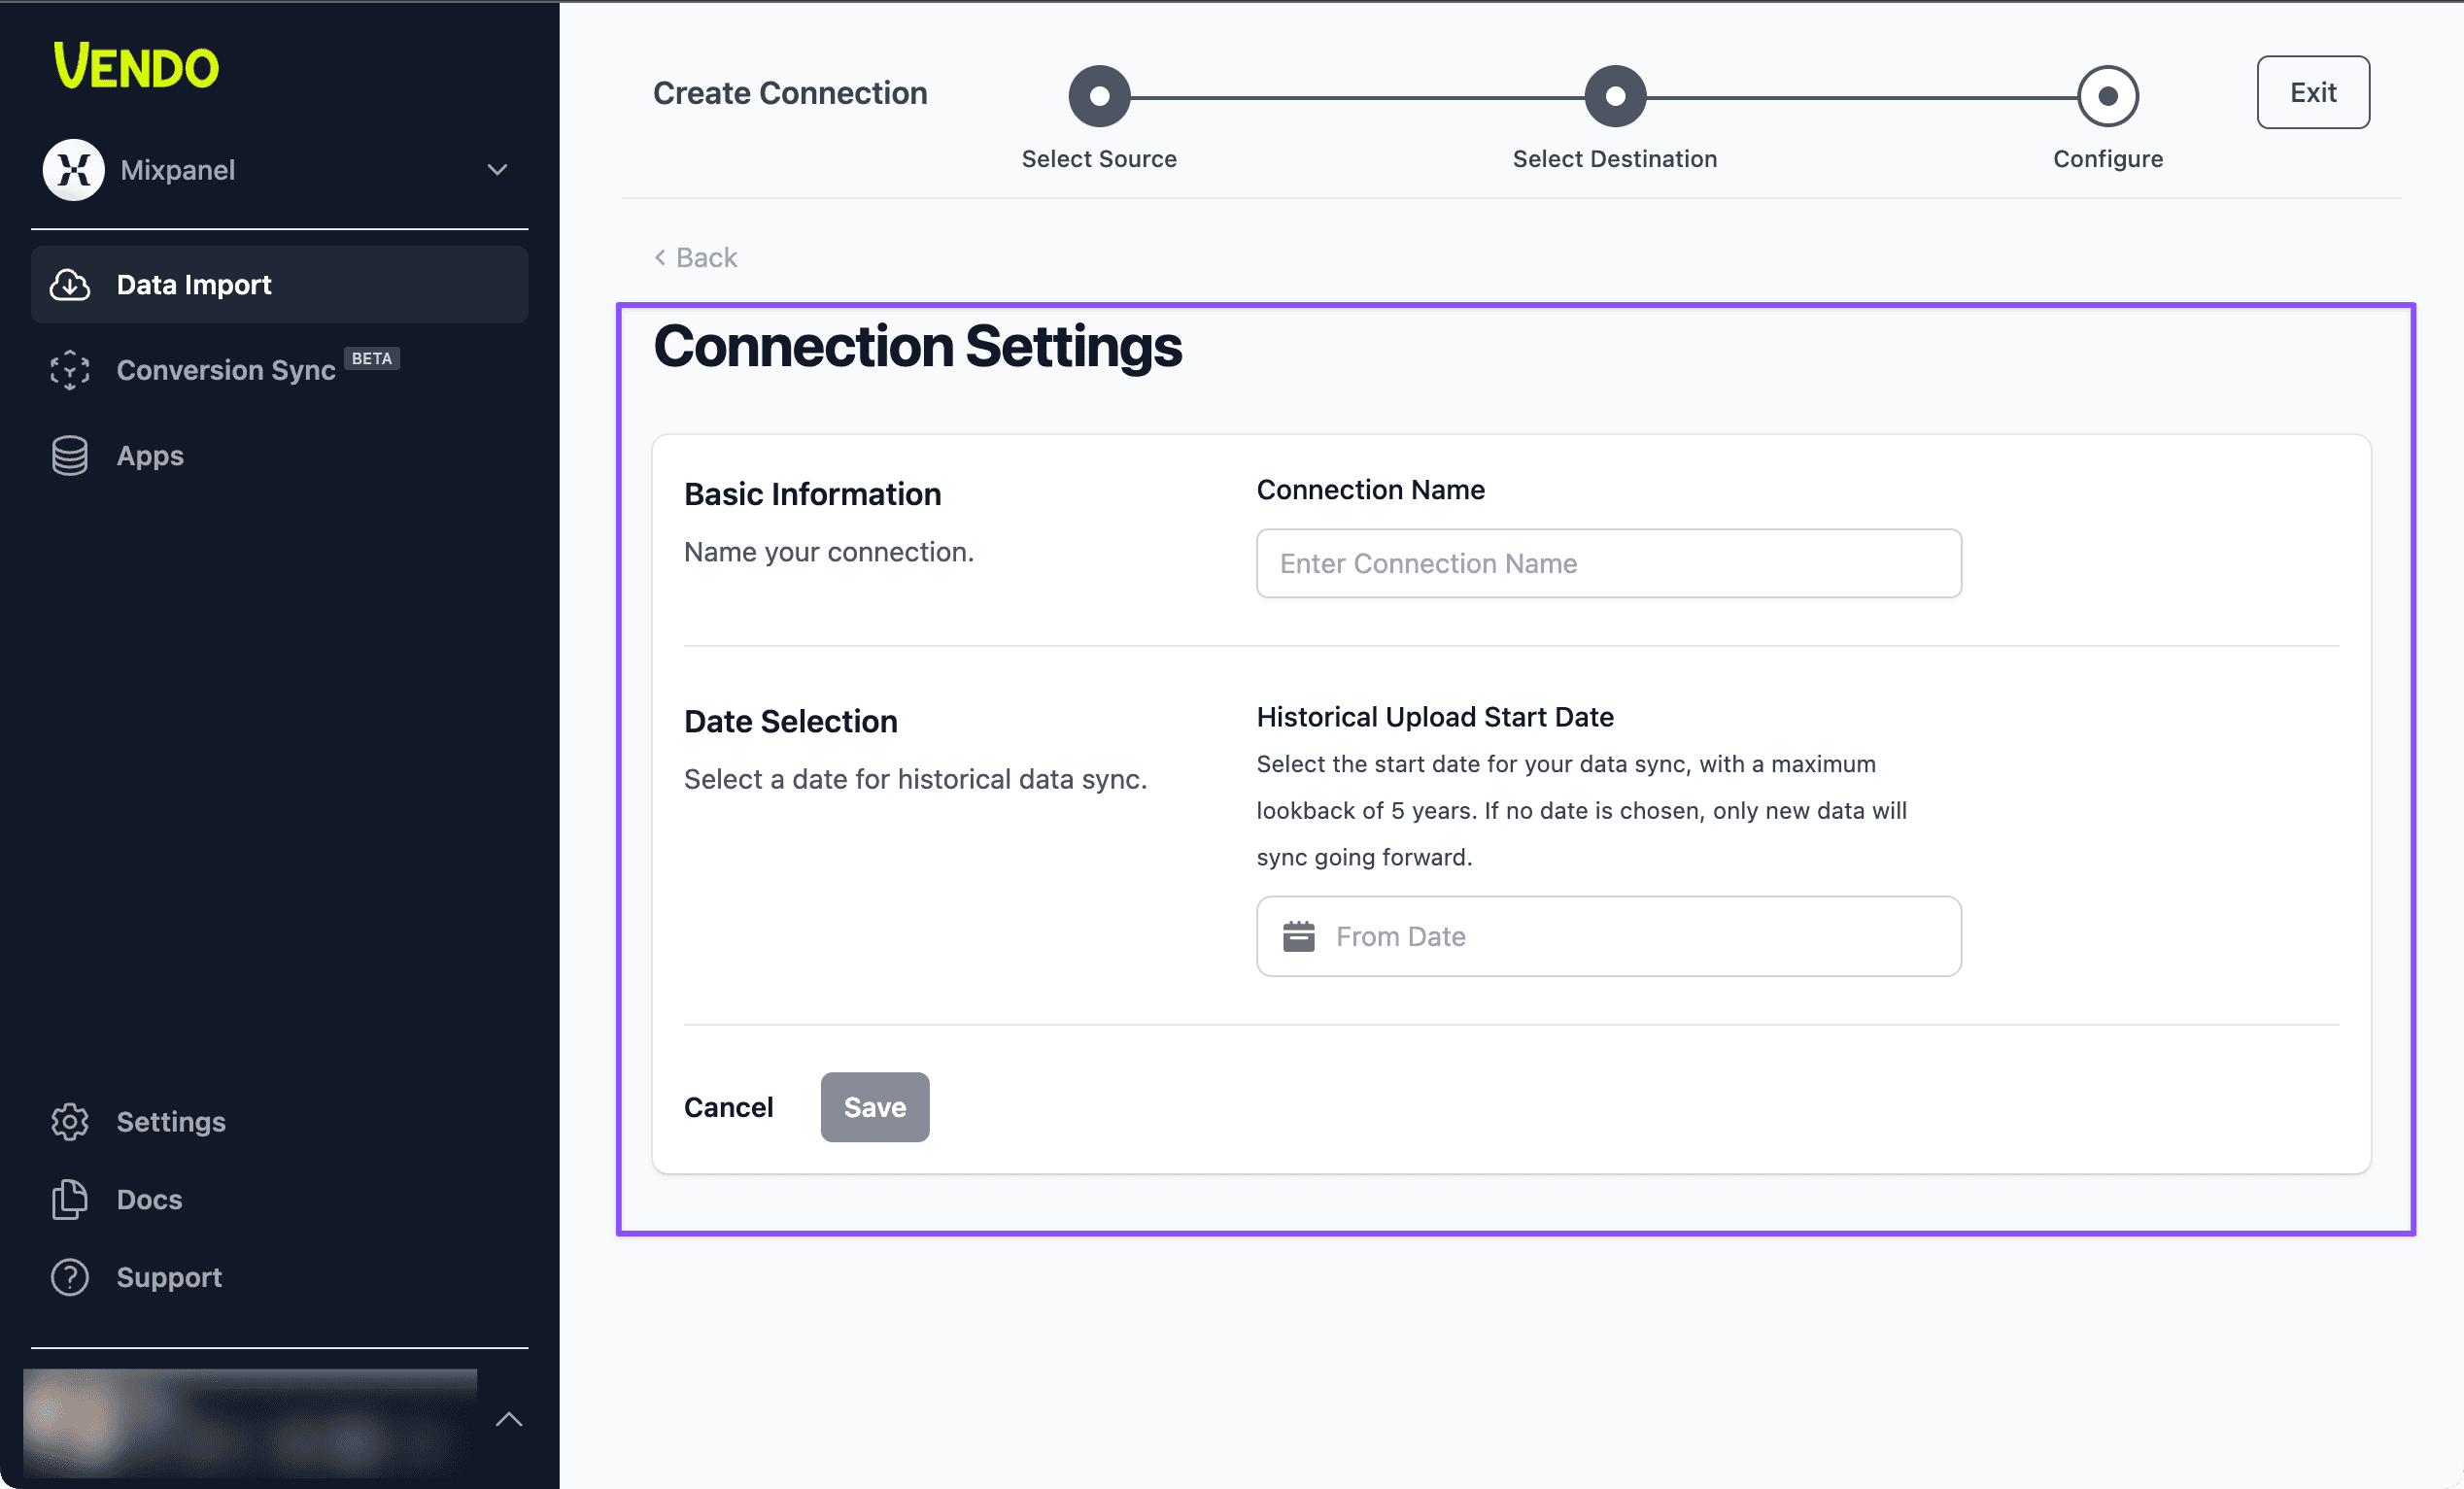This screenshot has height=1489, width=2464.
Task: Expand the Mixpanel workspace dropdown chevron
Action: tap(497, 170)
